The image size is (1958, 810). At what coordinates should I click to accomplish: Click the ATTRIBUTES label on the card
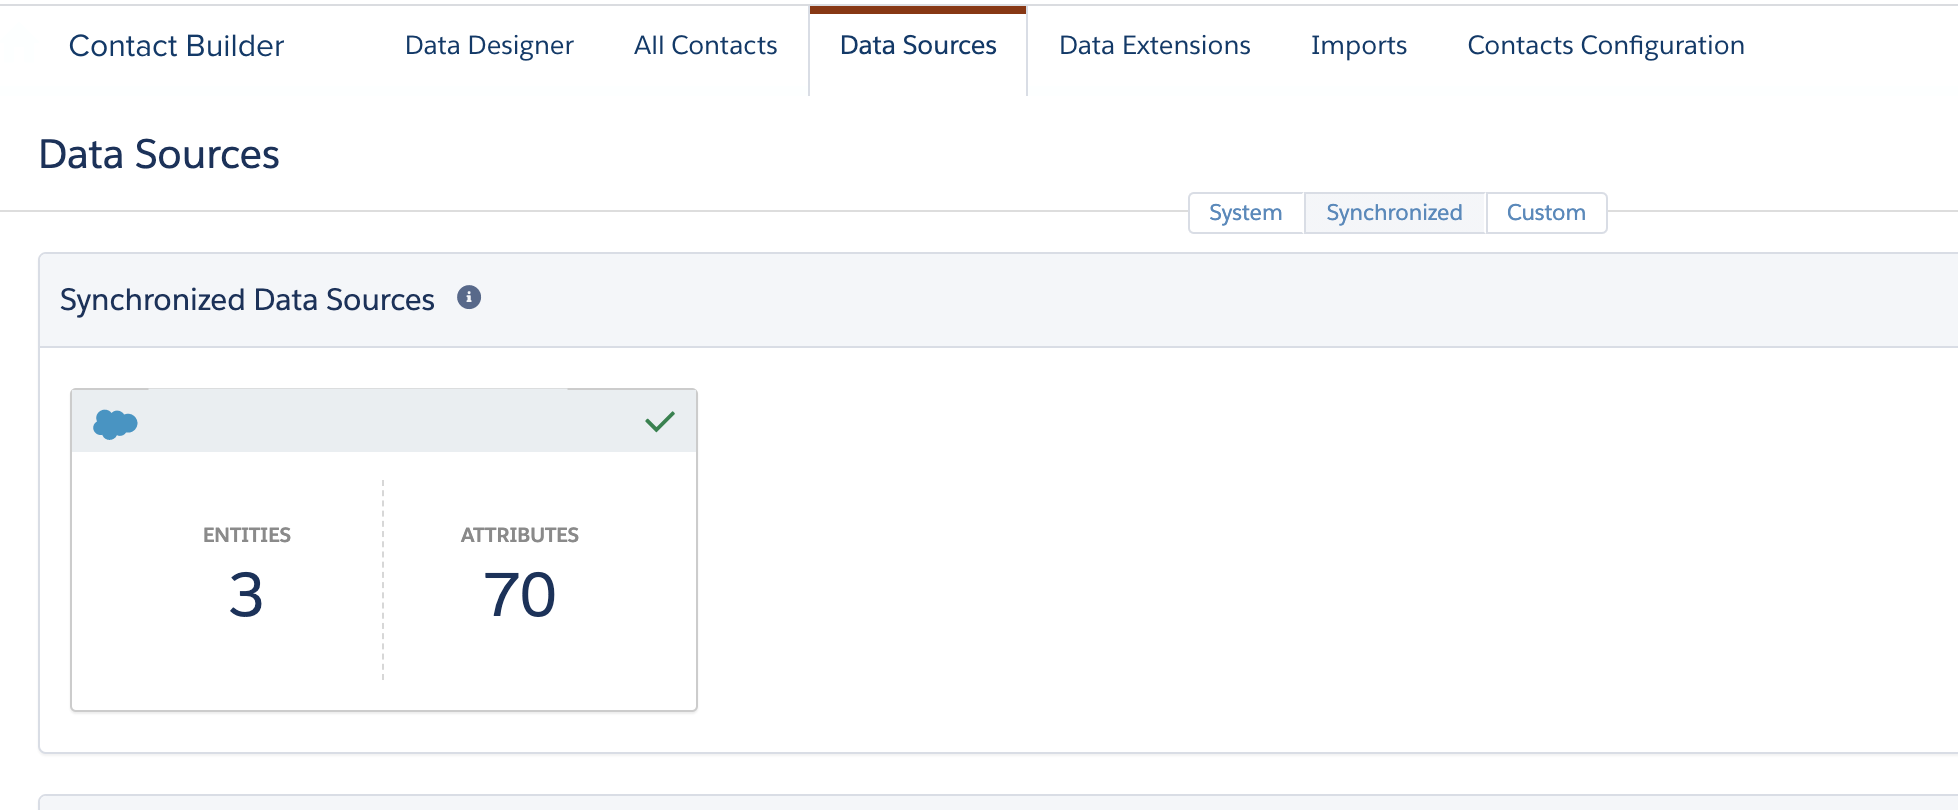pyautogui.click(x=519, y=535)
